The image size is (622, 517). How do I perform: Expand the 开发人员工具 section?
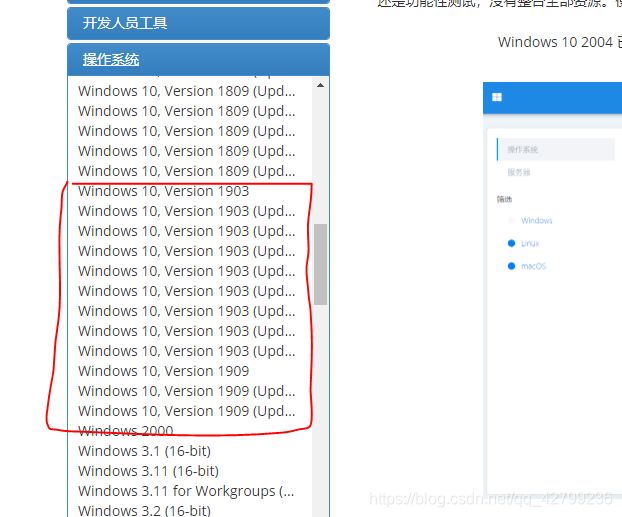[198, 23]
